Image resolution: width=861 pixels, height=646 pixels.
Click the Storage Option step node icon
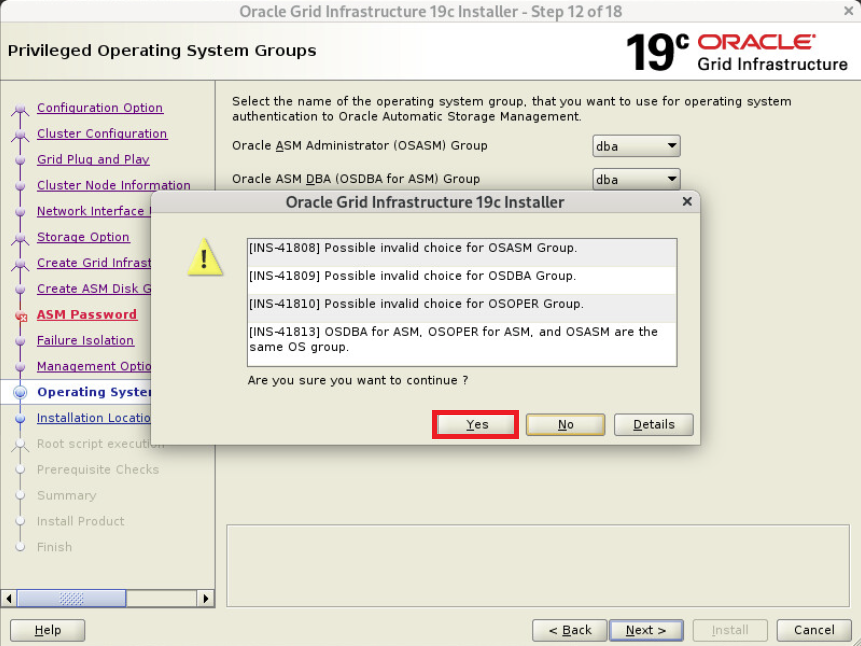pyautogui.click(x=20, y=238)
